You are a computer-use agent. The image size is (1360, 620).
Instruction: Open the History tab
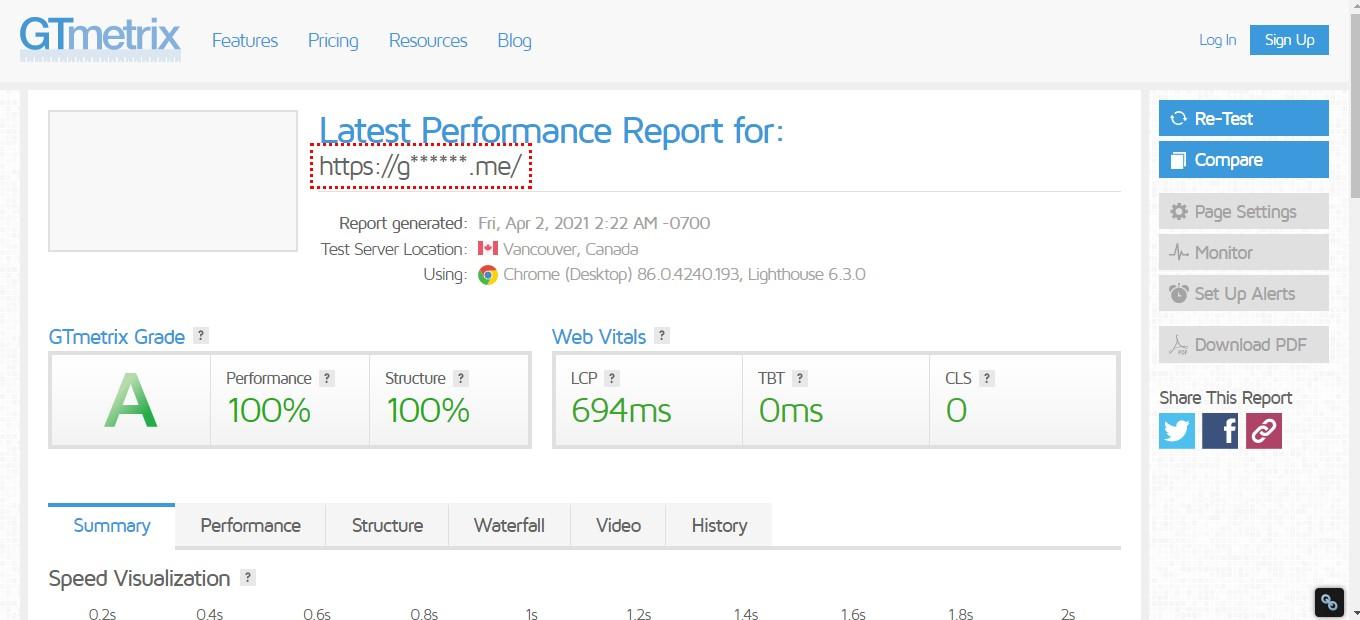tap(718, 525)
